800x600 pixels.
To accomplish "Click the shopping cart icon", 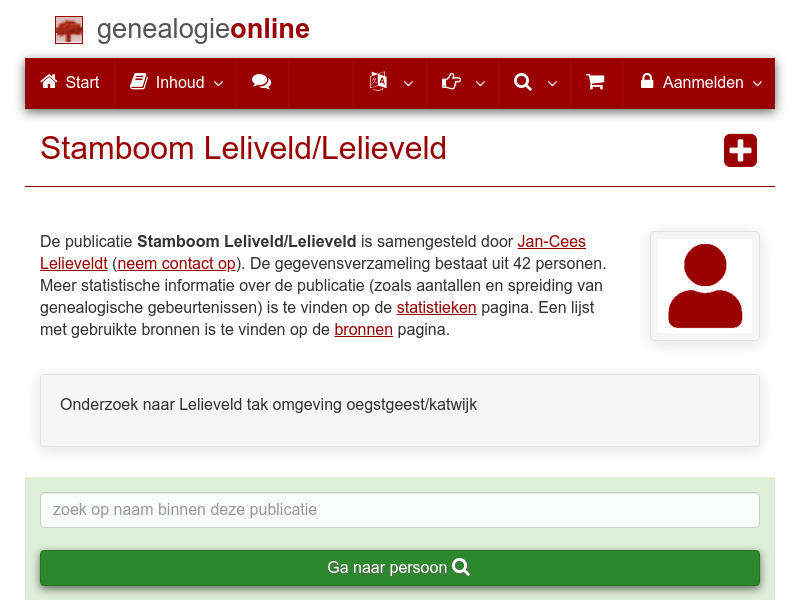I will click(x=595, y=83).
